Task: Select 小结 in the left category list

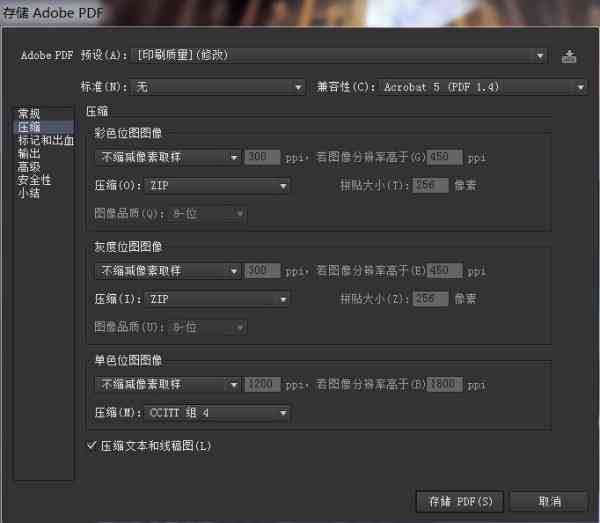Action: point(29,193)
